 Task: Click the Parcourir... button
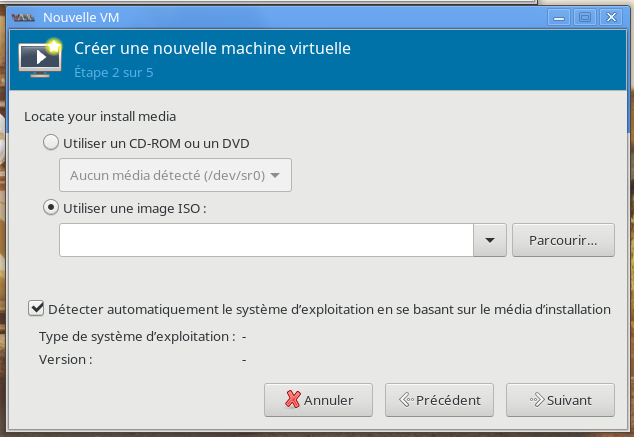coord(563,240)
